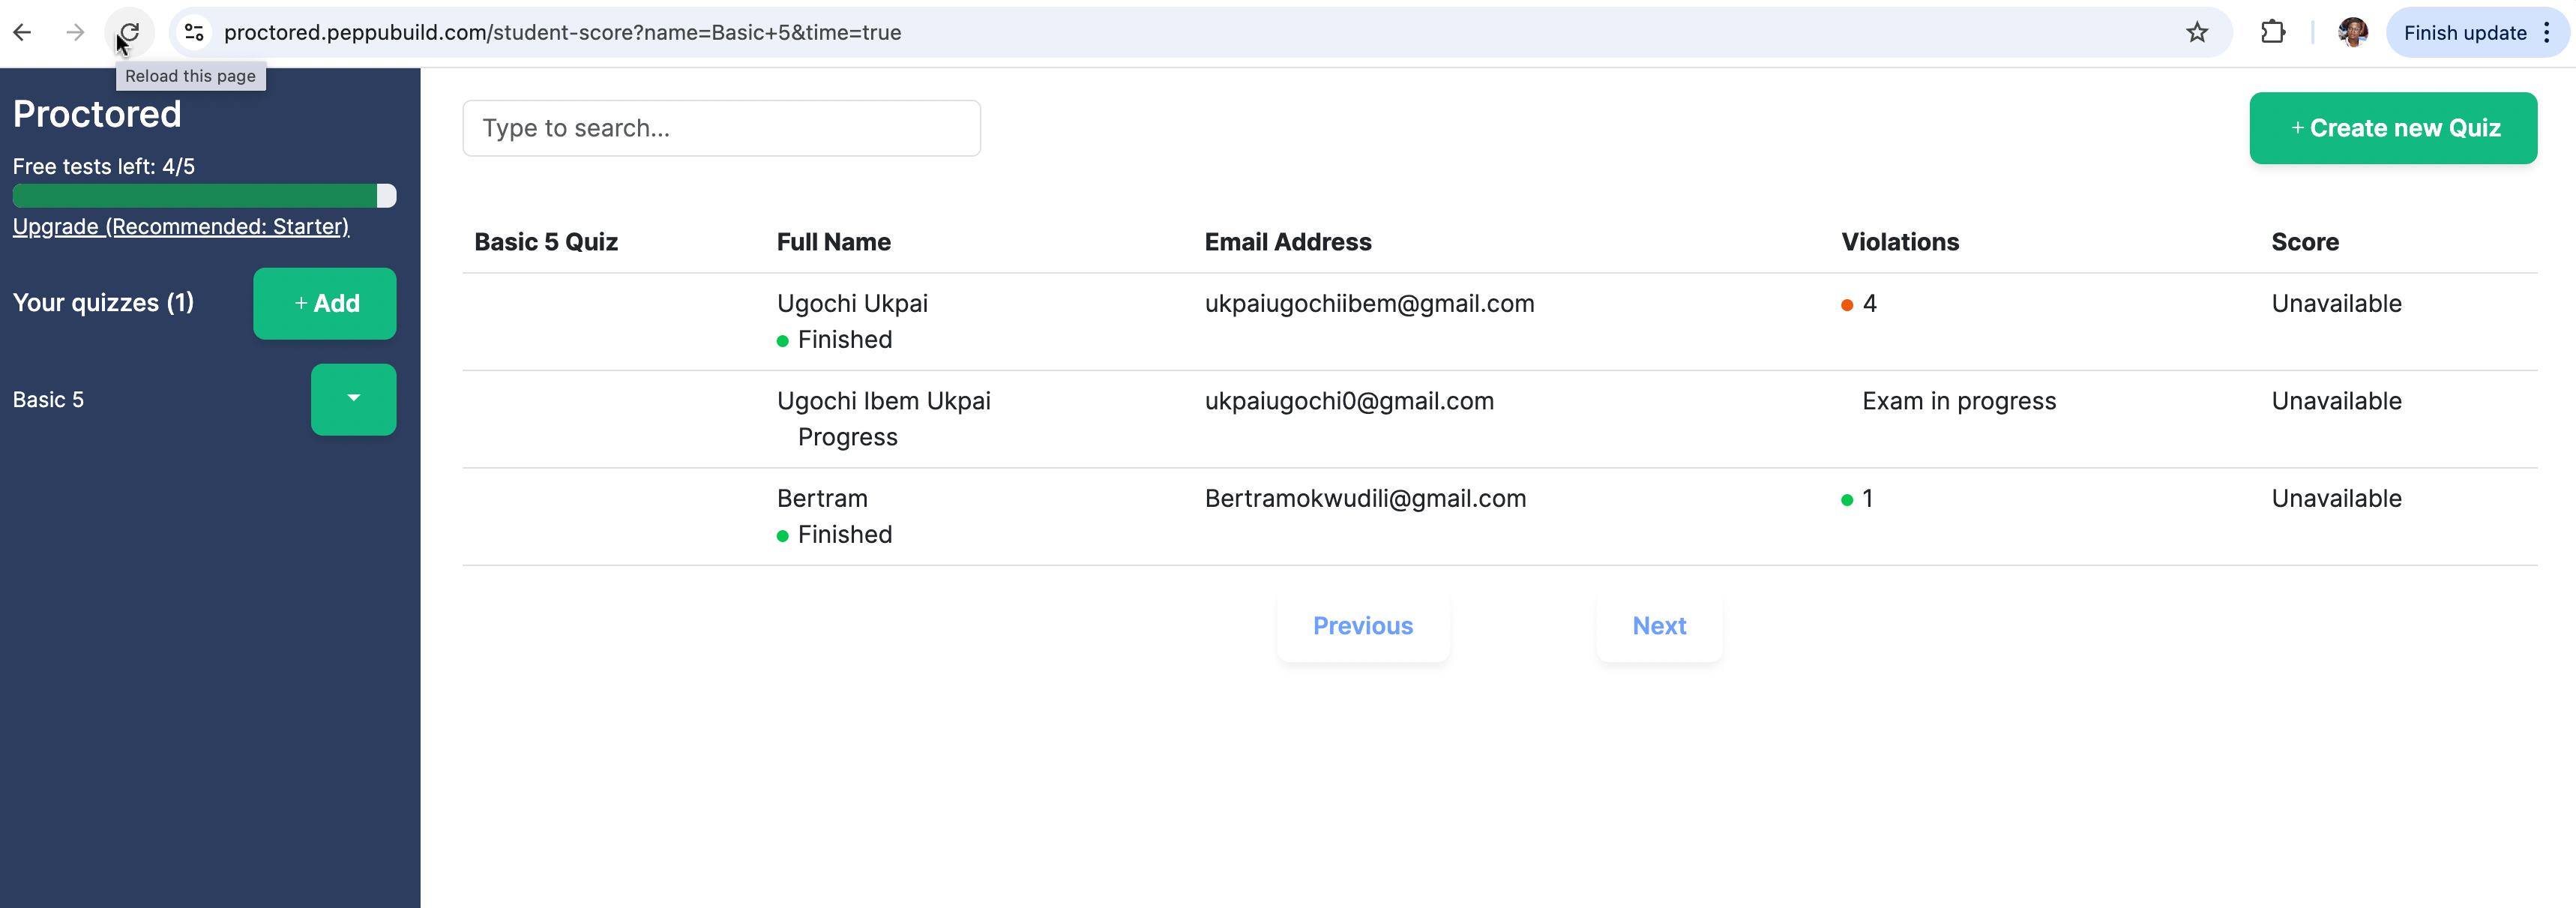The width and height of the screenshot is (2576, 908).
Task: Reload this page with the refresh icon
Action: pos(129,32)
